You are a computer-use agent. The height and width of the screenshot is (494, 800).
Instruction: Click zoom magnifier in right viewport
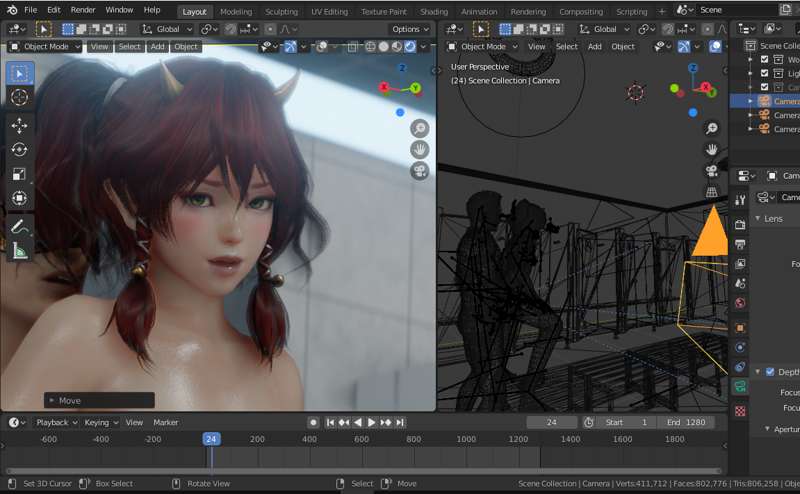pyautogui.click(x=711, y=128)
